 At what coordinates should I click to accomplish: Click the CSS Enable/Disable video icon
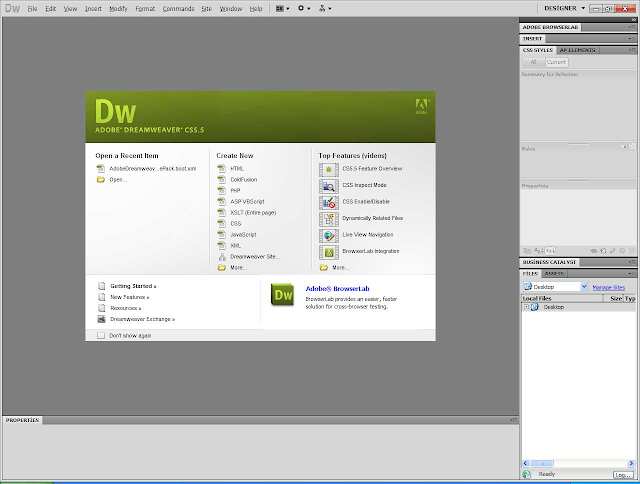[x=329, y=202]
